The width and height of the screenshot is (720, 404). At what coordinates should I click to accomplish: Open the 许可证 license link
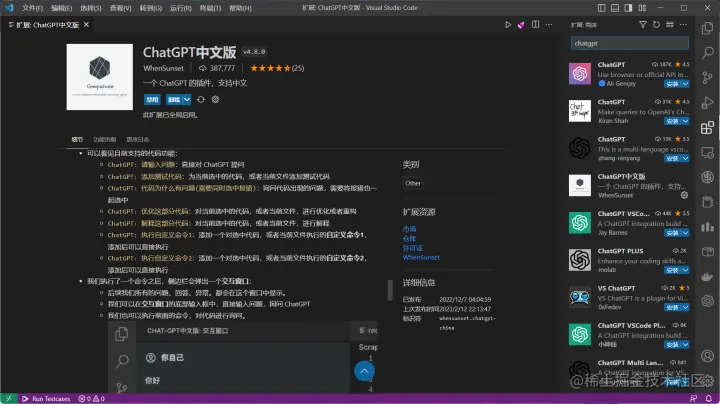pyautogui.click(x=412, y=248)
